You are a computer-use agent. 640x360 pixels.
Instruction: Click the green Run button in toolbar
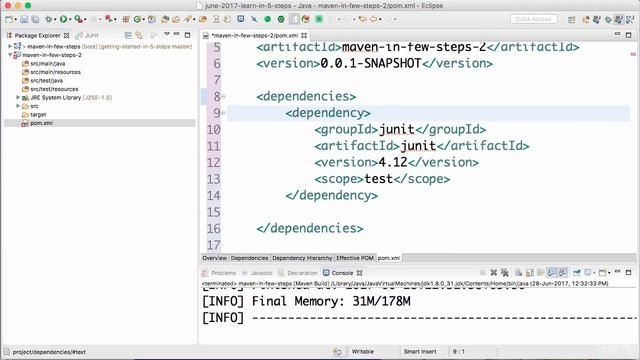click(63, 19)
